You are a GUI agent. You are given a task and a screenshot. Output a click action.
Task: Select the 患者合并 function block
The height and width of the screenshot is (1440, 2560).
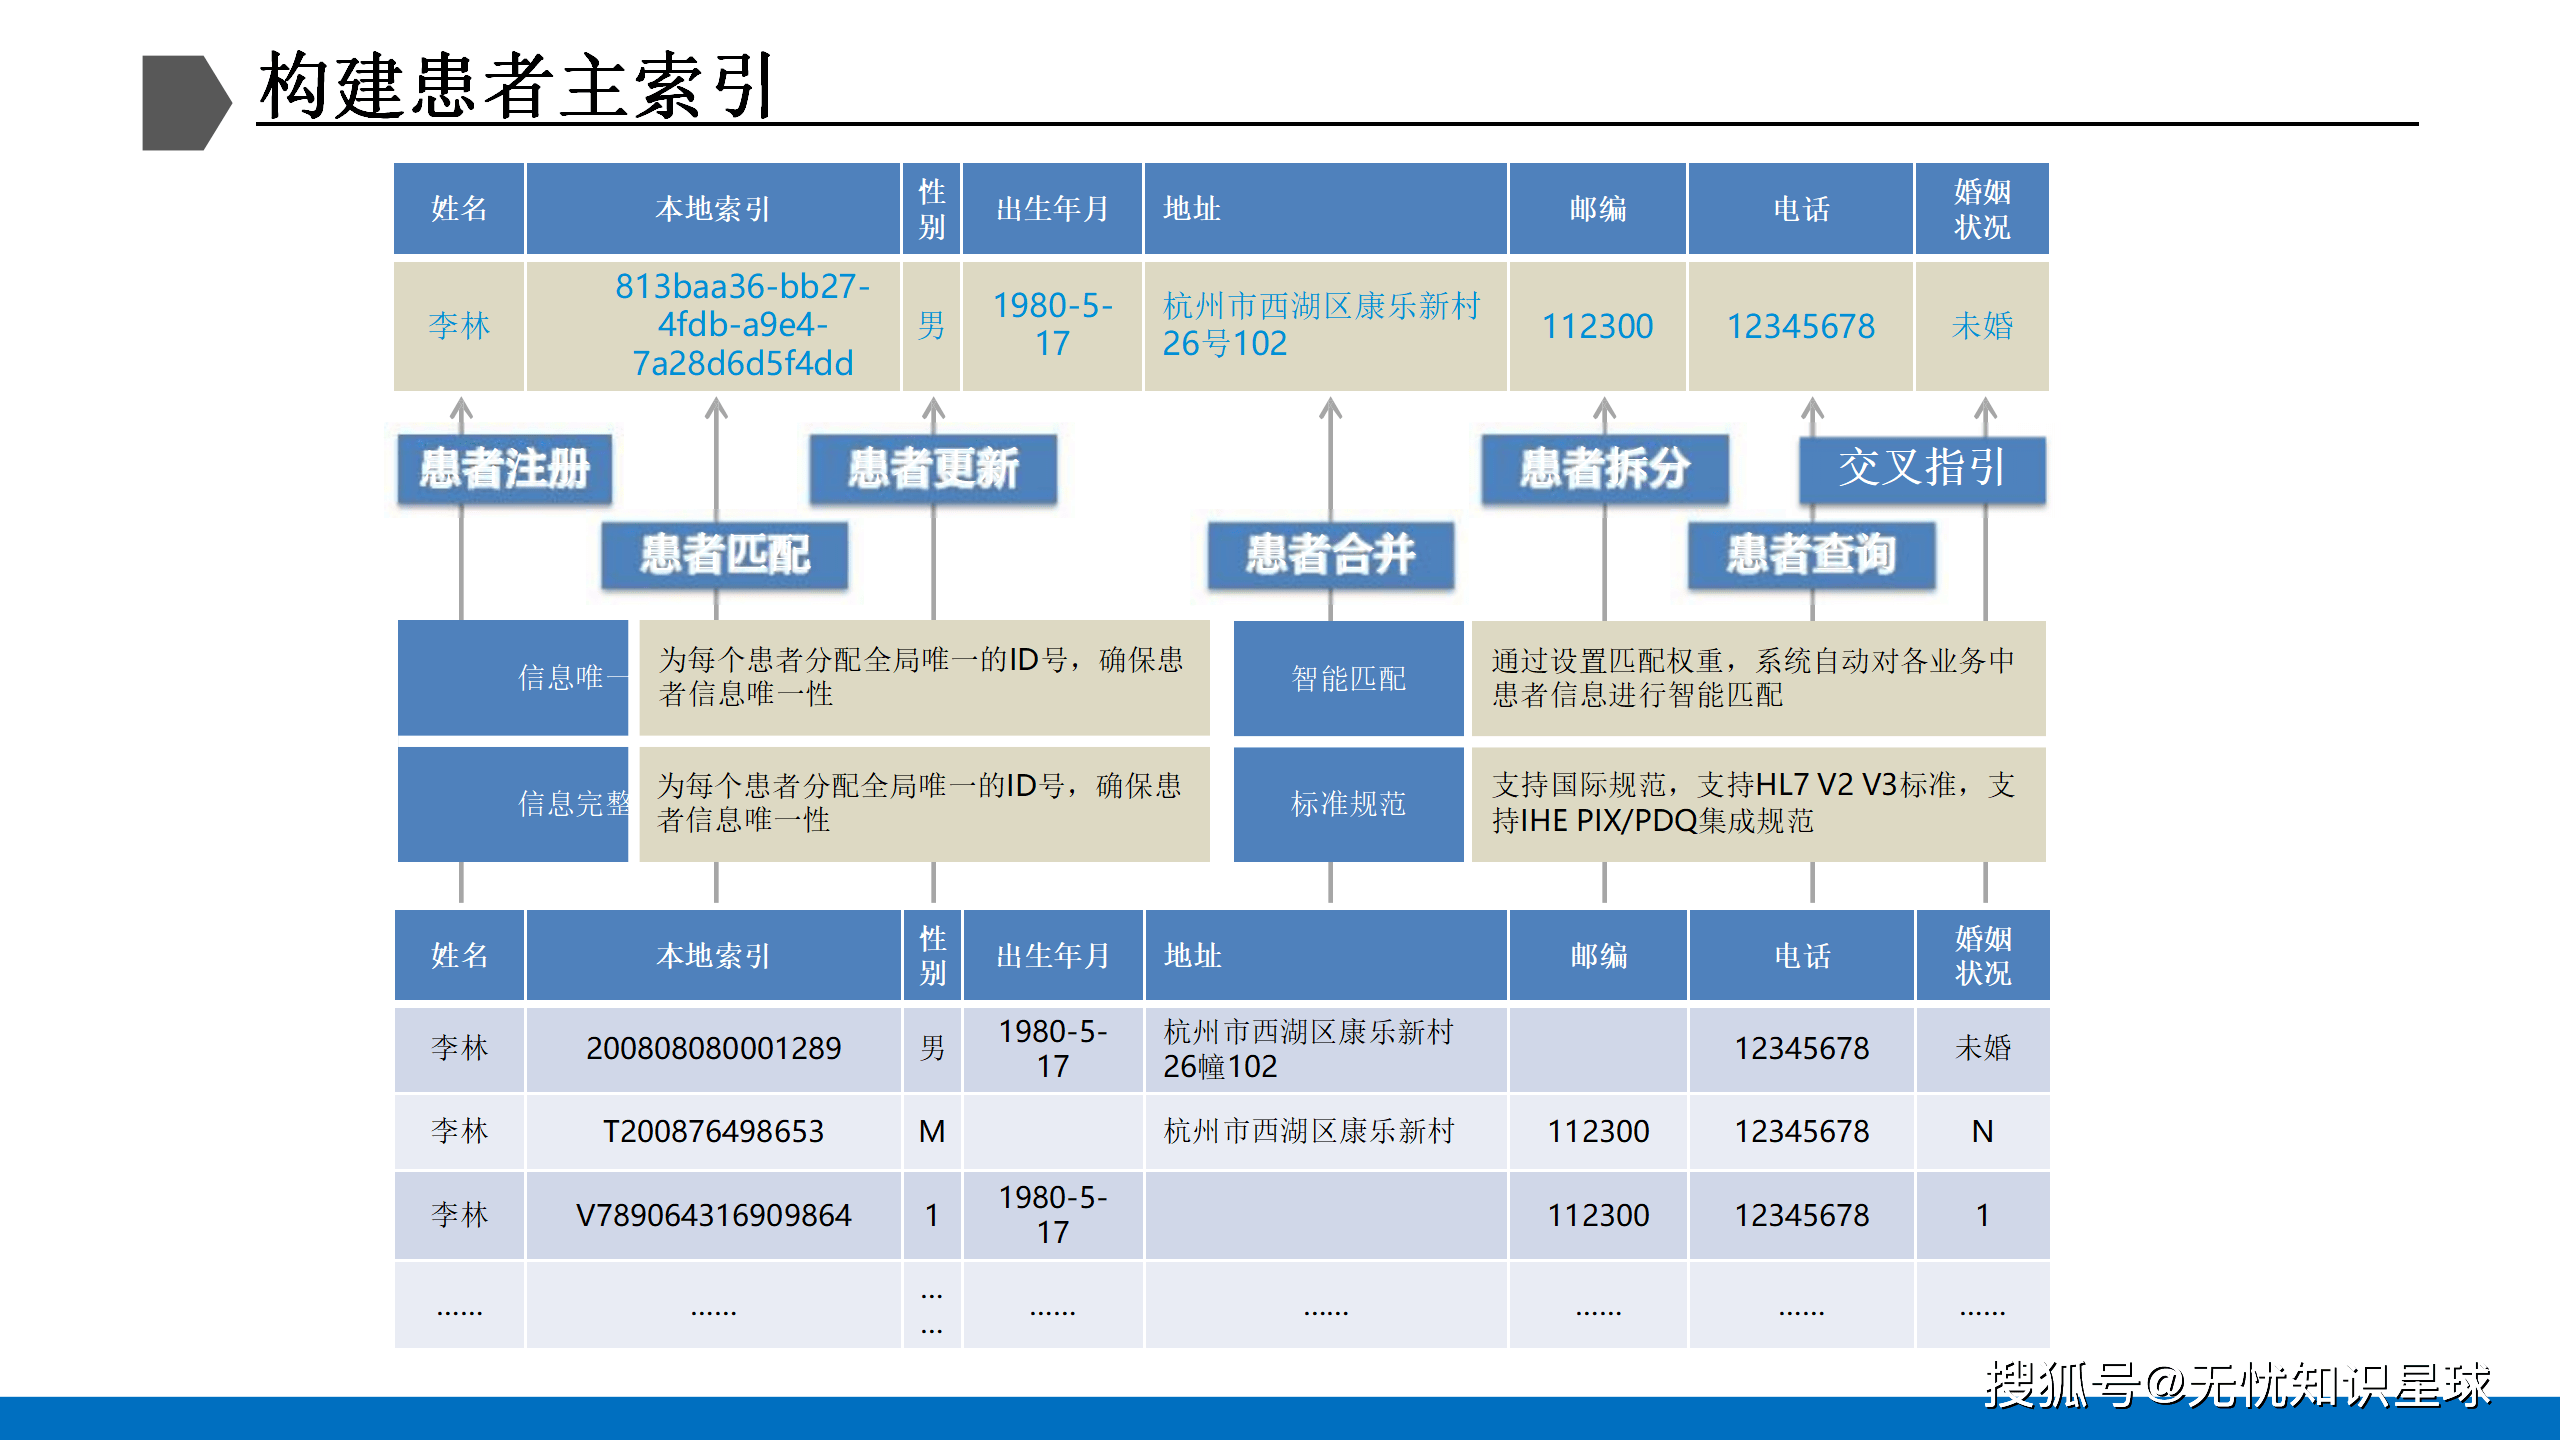click(1332, 557)
